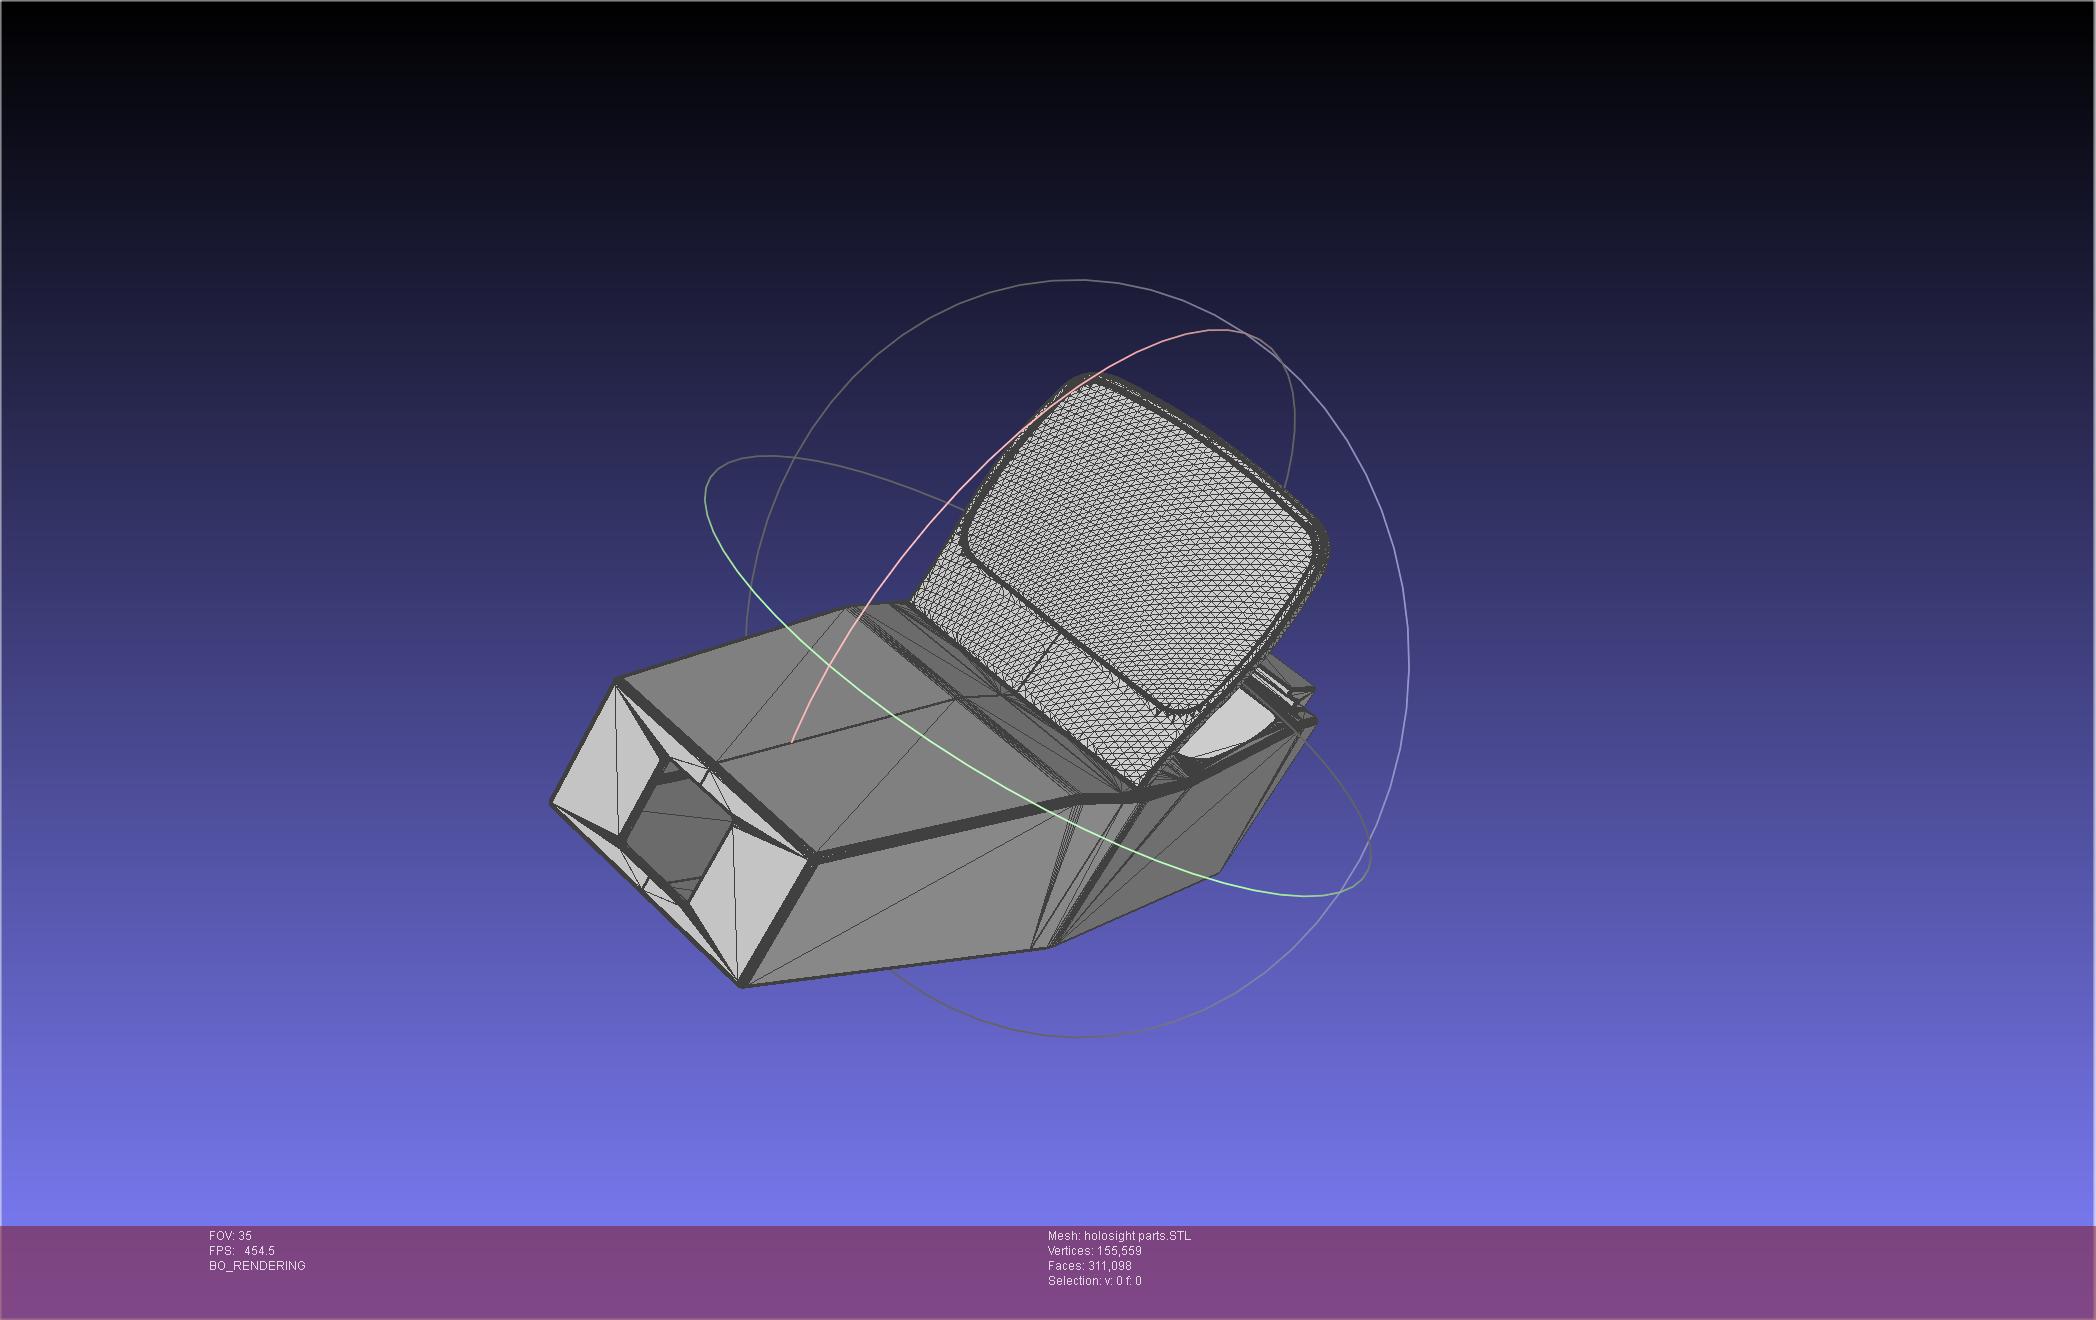
Task: Click the Mesh: holosight parts.STL label
Action: pos(1119,1236)
